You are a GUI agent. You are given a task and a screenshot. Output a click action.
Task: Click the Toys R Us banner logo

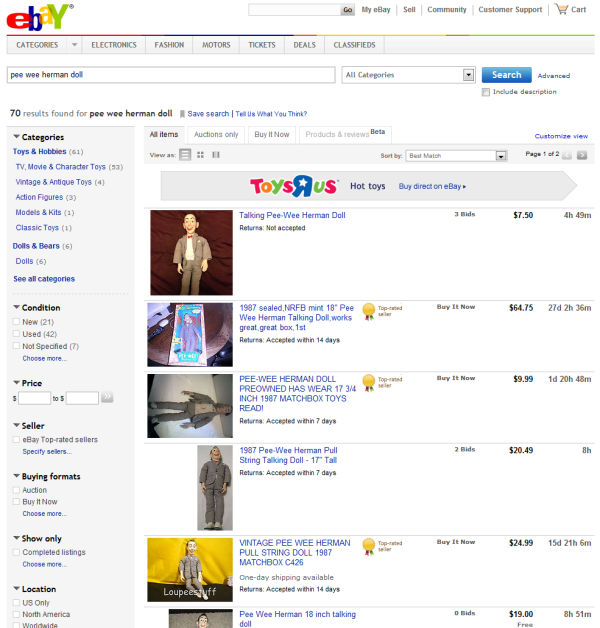[294, 186]
